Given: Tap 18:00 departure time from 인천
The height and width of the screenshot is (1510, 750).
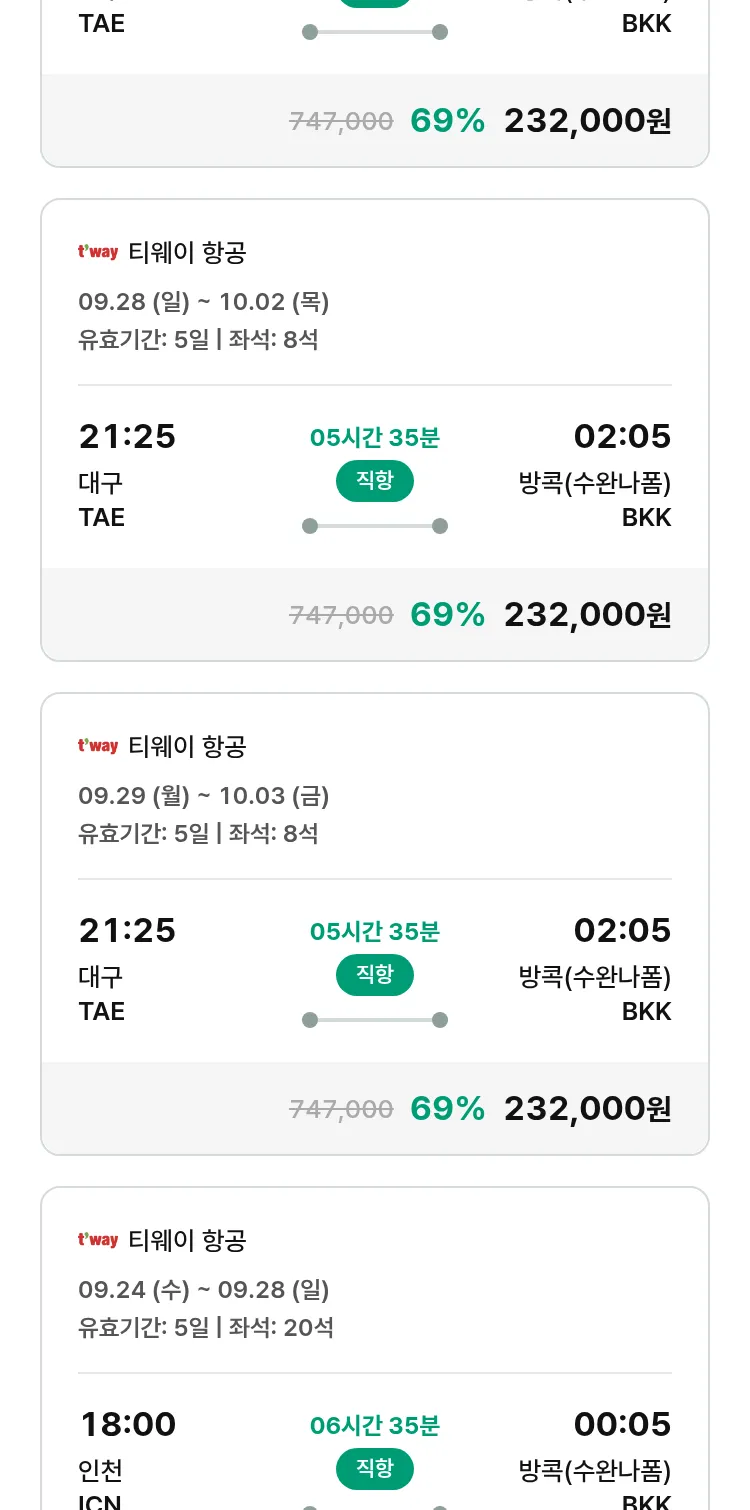Looking at the screenshot, I should tap(128, 1424).
